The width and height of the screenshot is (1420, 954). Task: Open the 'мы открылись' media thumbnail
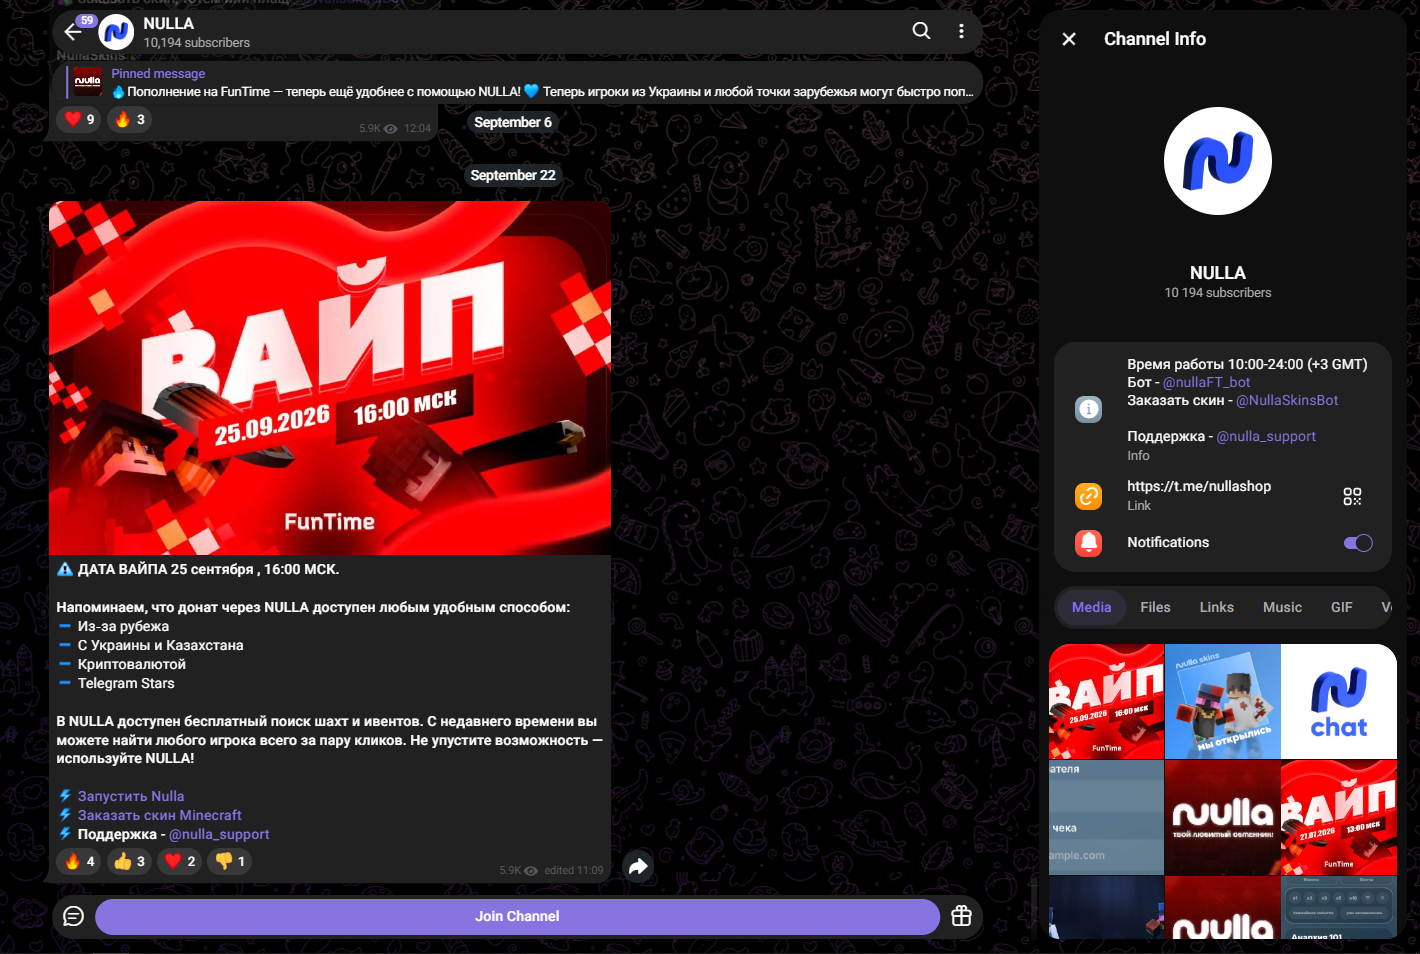click(x=1223, y=701)
